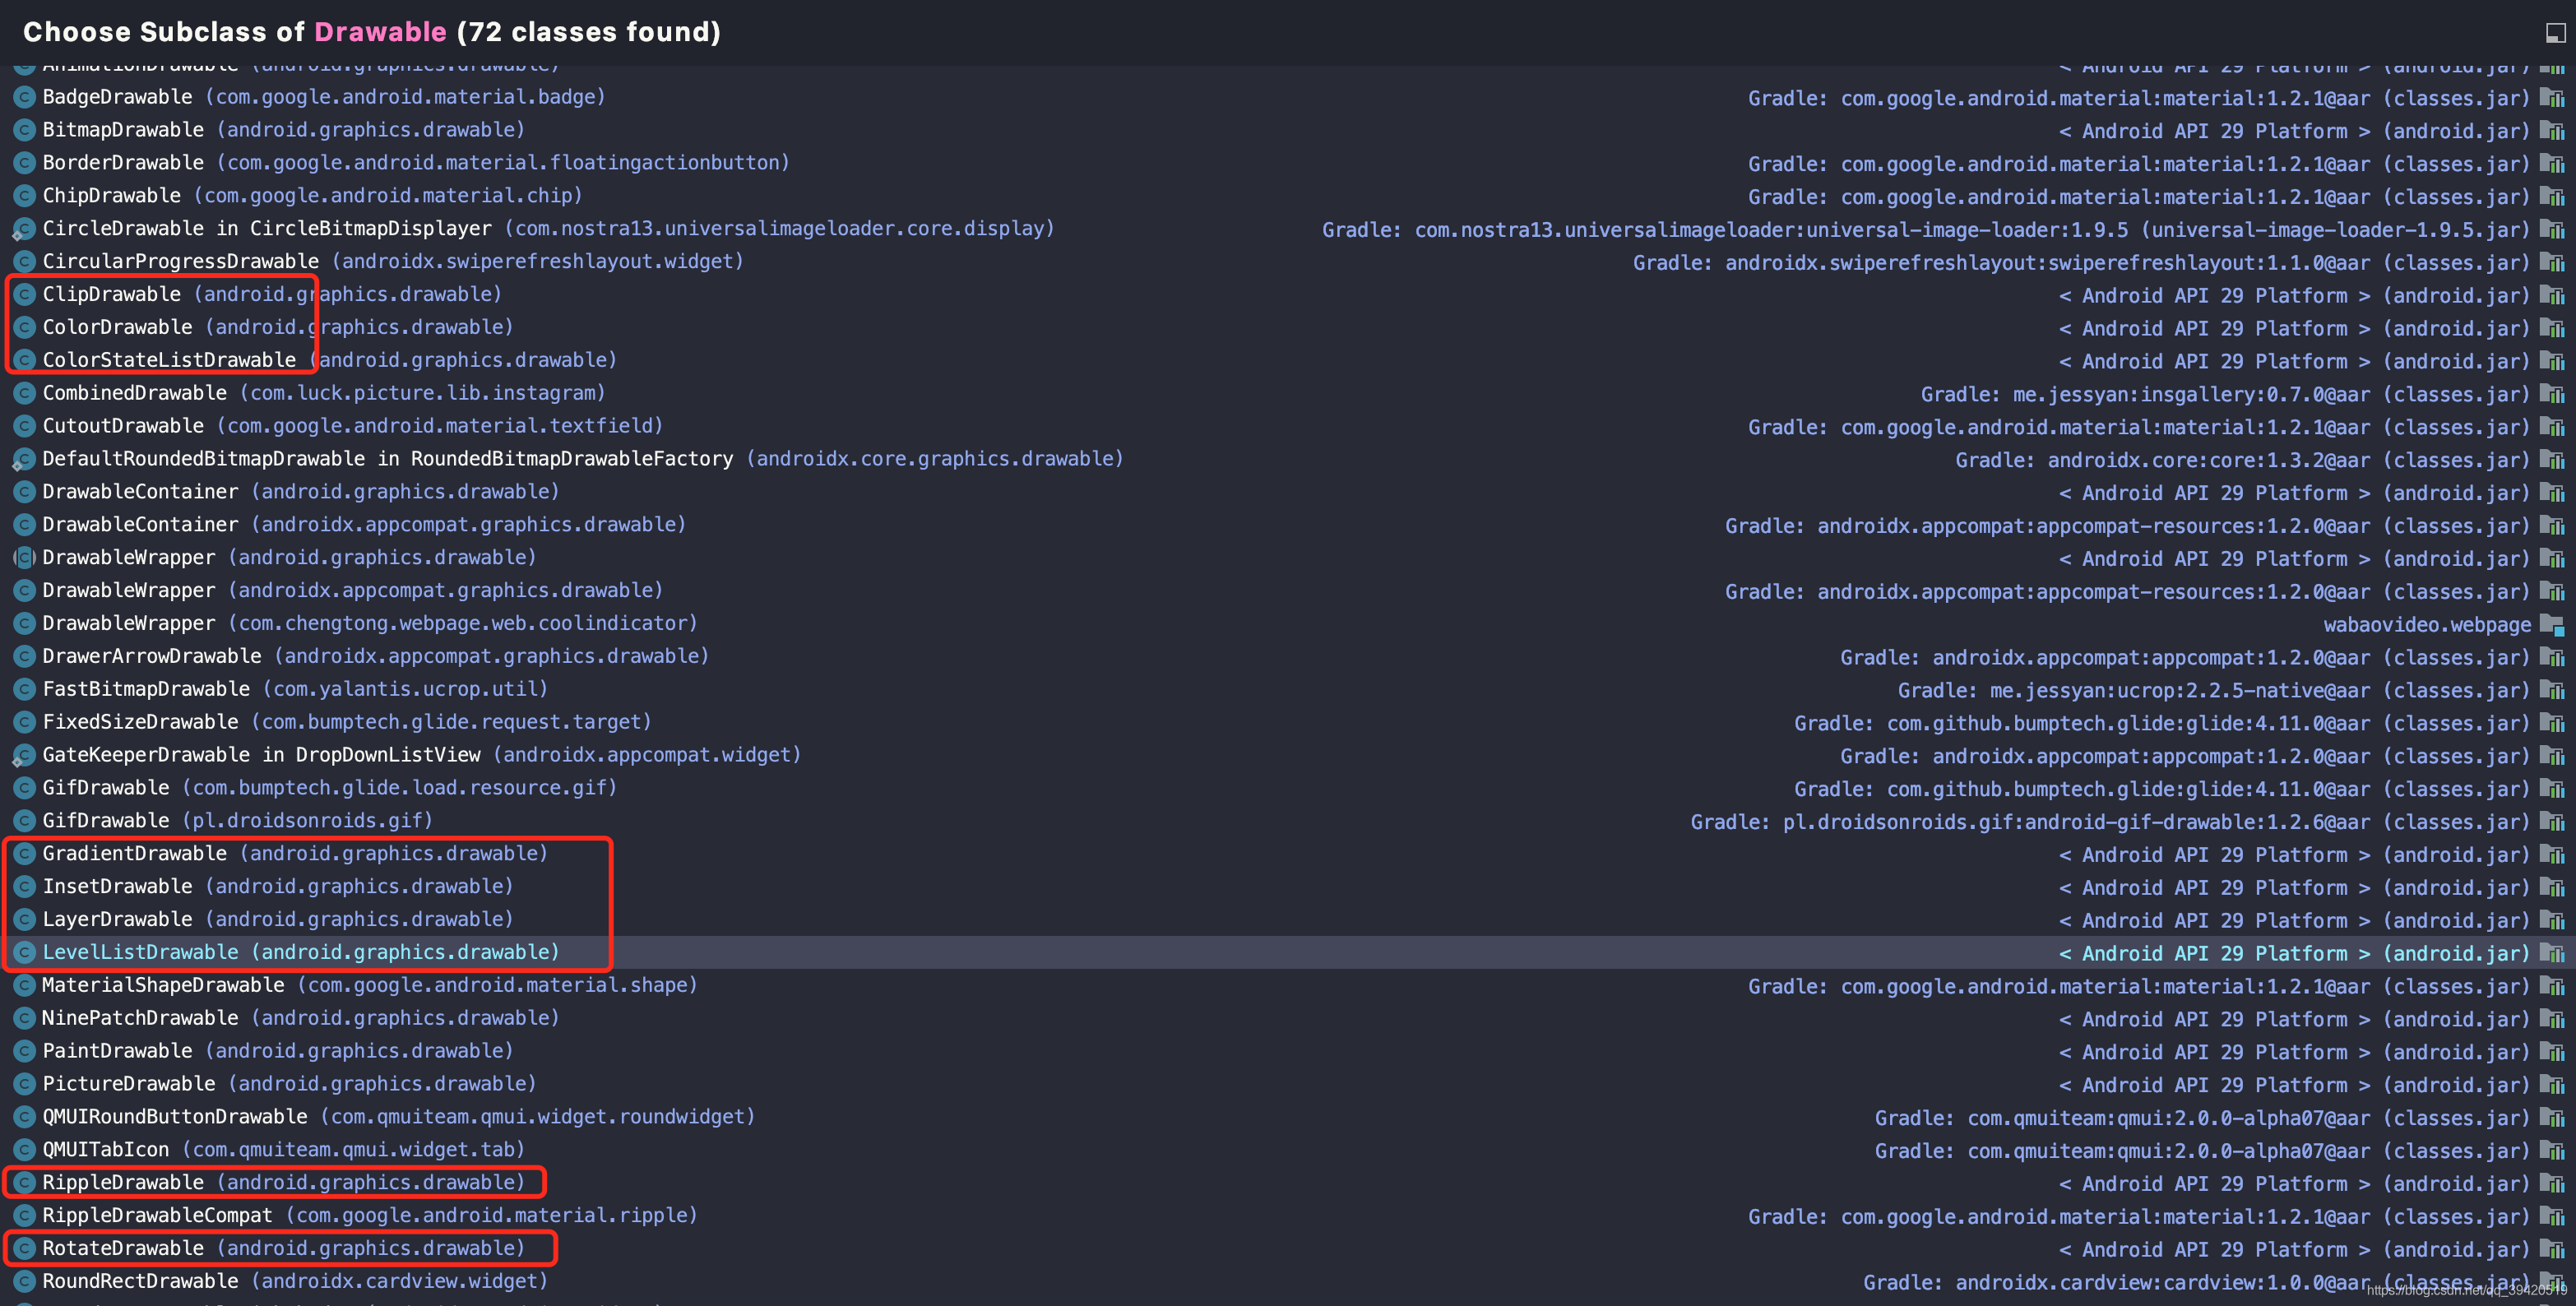Select CutoutDrawable entry
This screenshot has height=1306, width=2576.
click(x=1288, y=427)
